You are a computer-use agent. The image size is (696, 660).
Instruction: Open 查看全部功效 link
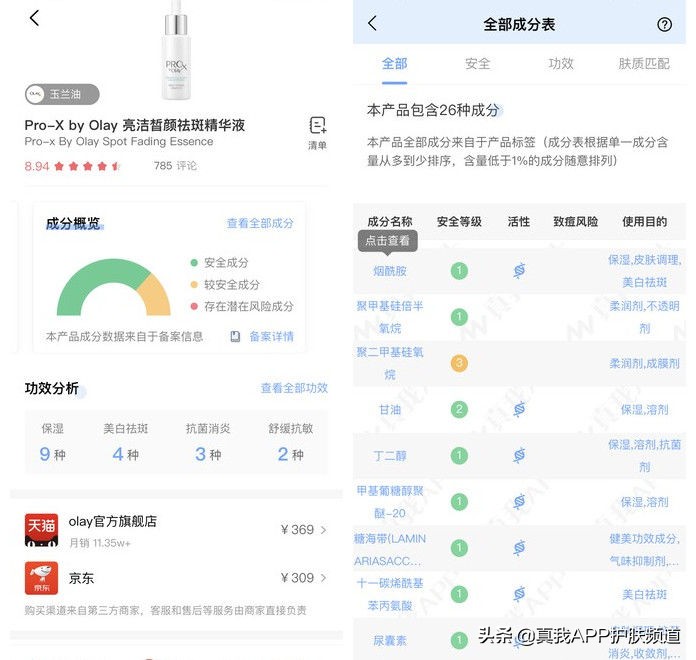[x=294, y=388]
